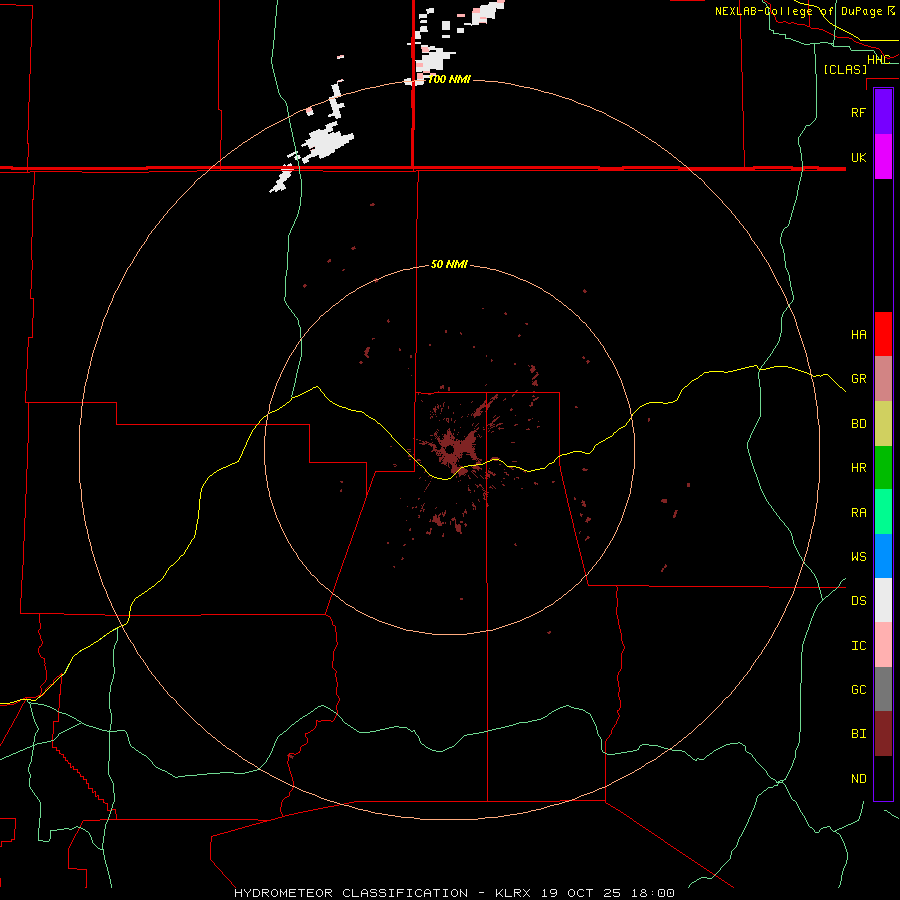900x900 pixels.
Task: Click the GC legend label text
Action: (858, 689)
